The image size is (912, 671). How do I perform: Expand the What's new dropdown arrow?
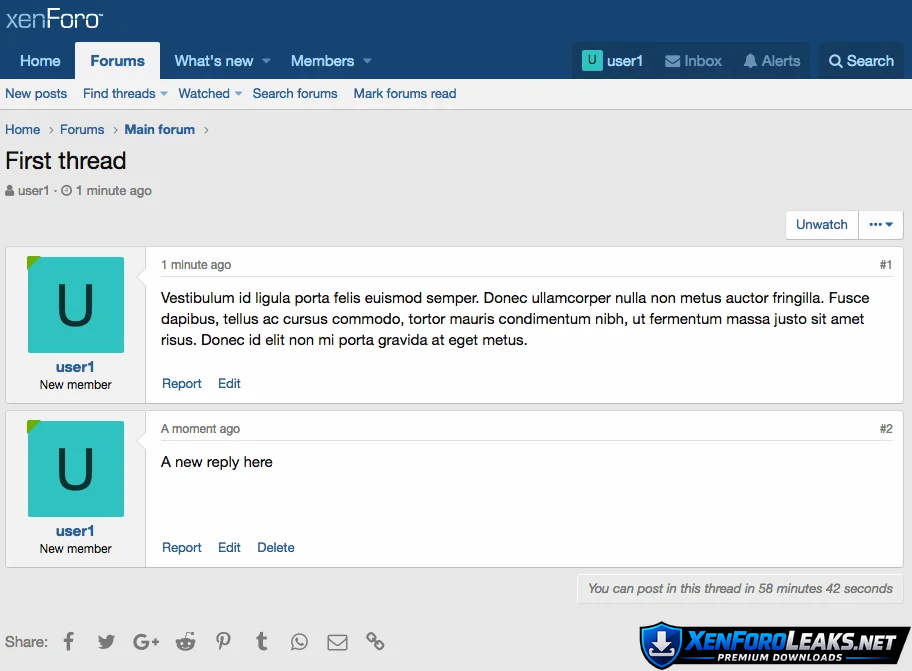[x=266, y=61]
